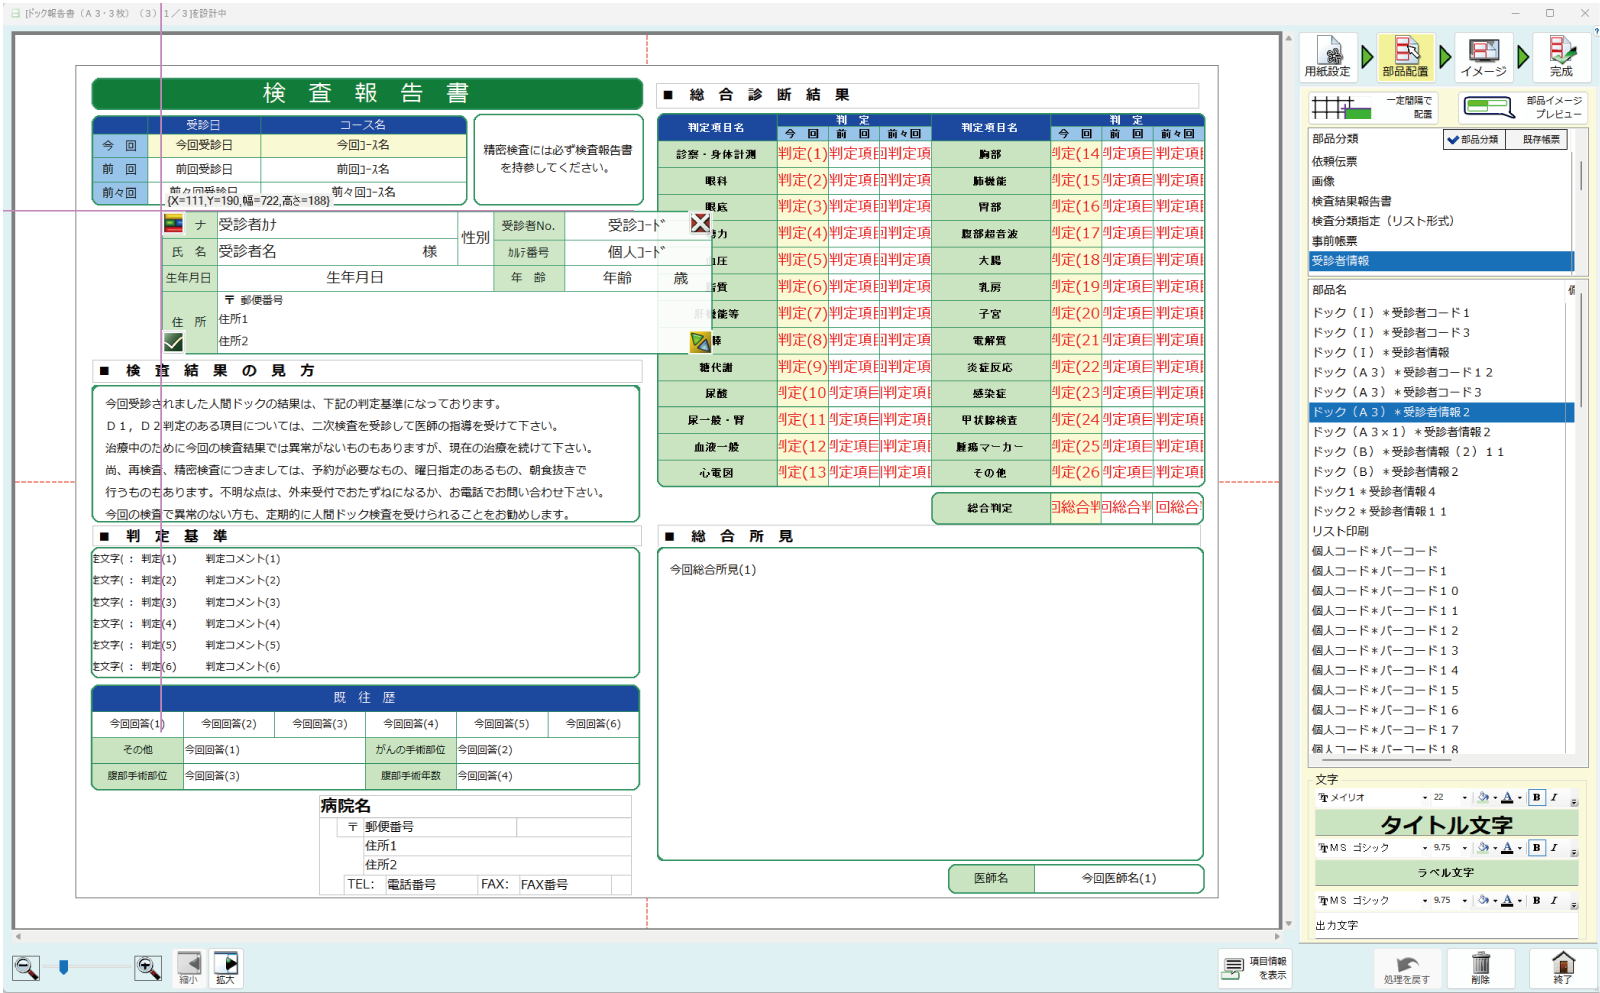Image resolution: width=1600 pixels, height=993 pixels.
Task: Click the 項目情報を表示 button
Action: click(x=1255, y=968)
